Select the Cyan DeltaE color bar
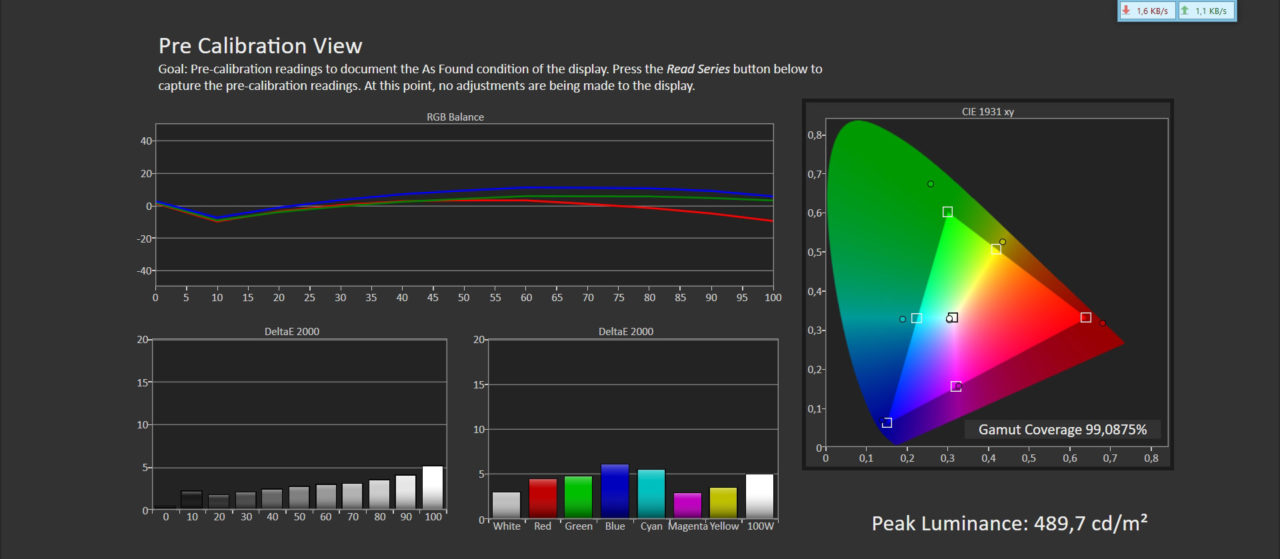1280x559 pixels. (x=651, y=493)
